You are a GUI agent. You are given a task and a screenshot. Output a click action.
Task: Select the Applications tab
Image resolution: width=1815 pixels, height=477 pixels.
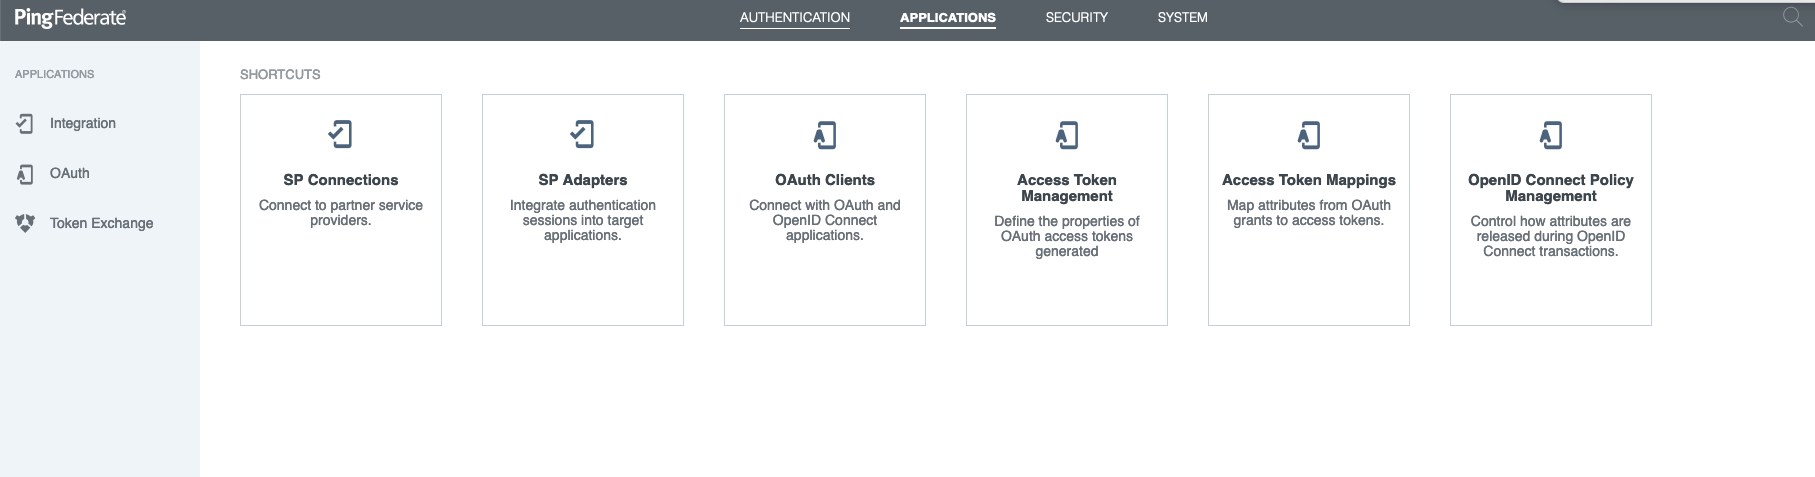pyautogui.click(x=947, y=18)
